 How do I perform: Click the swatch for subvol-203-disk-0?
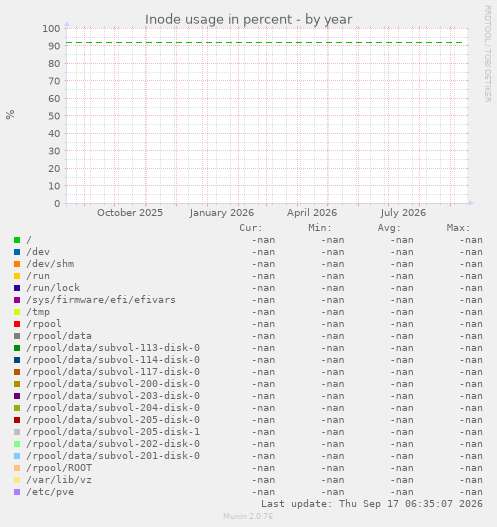point(17,396)
